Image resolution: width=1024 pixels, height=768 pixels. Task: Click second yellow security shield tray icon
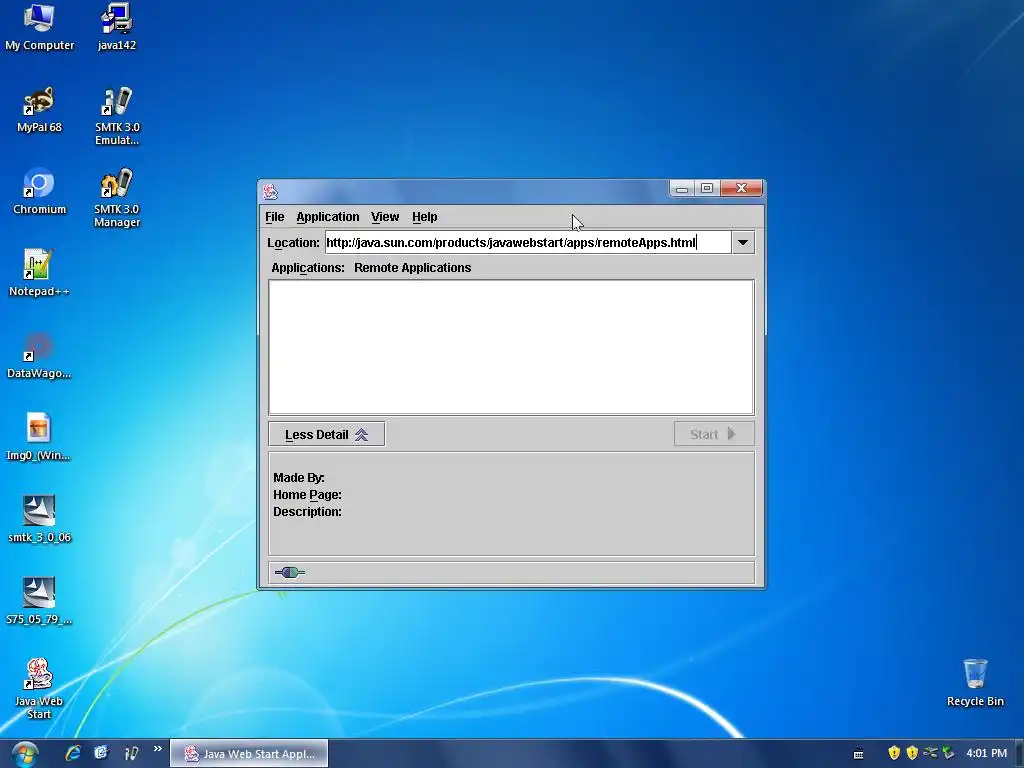[x=912, y=753]
